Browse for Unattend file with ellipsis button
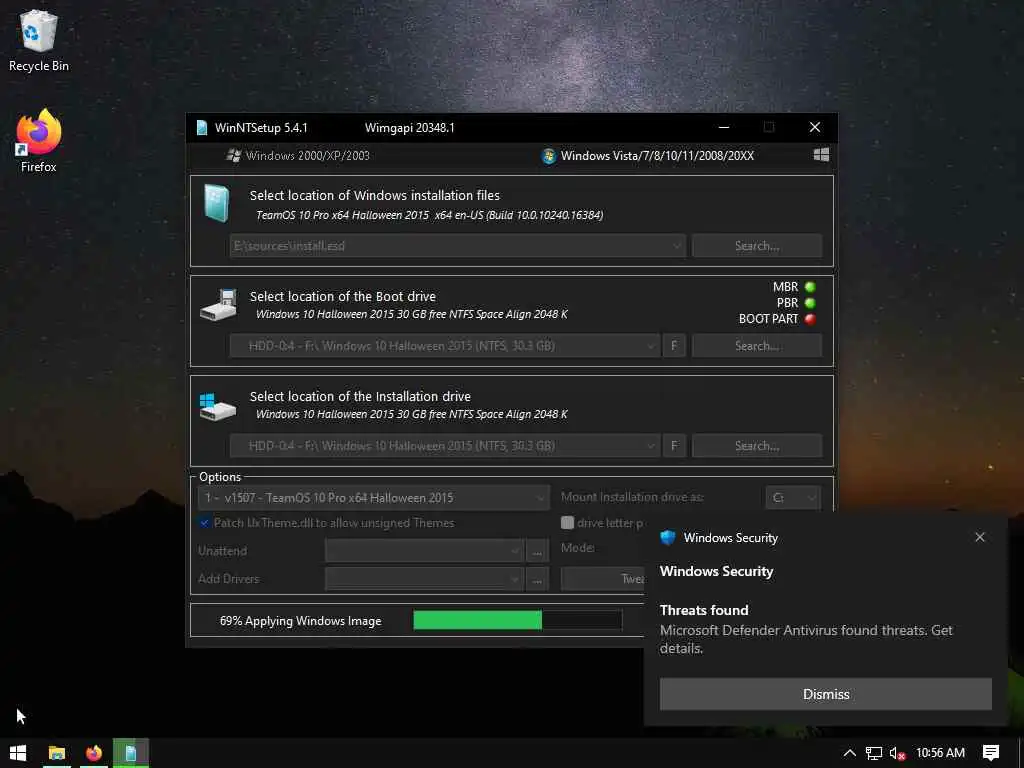Screen dimensions: 1024x768 pos(537,551)
